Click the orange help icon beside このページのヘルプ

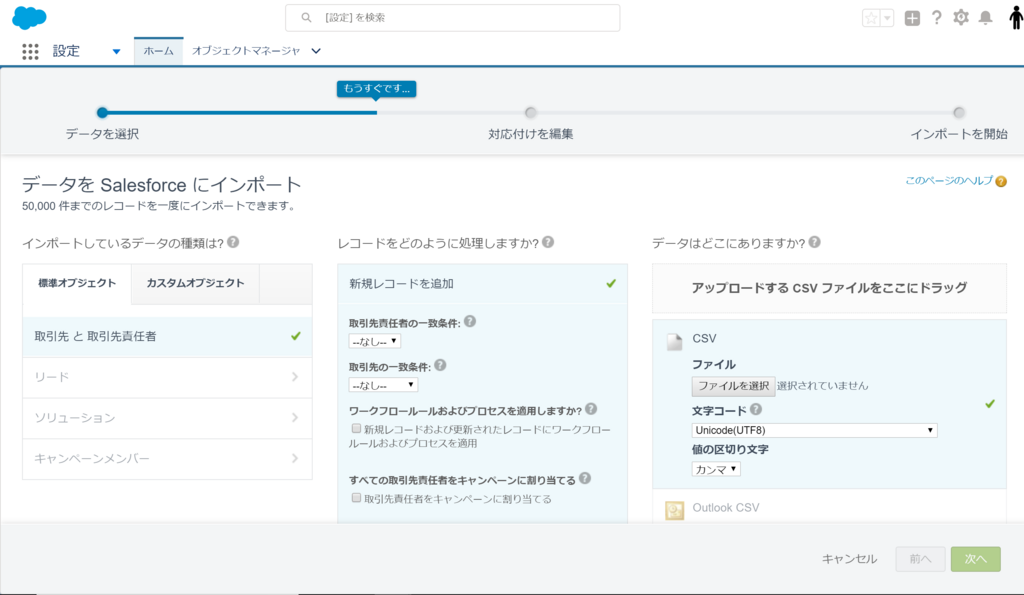[x=1001, y=182]
